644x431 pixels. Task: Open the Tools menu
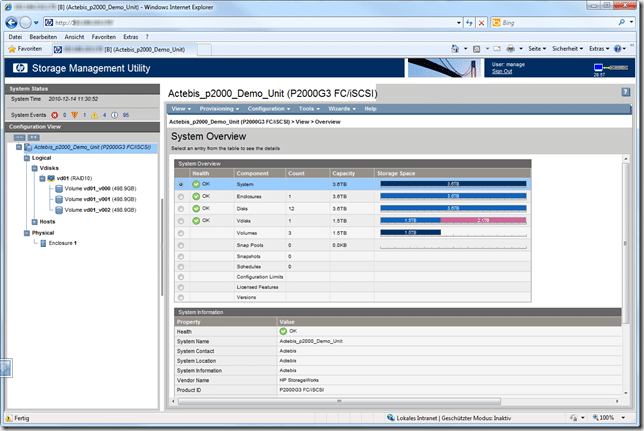[309, 109]
